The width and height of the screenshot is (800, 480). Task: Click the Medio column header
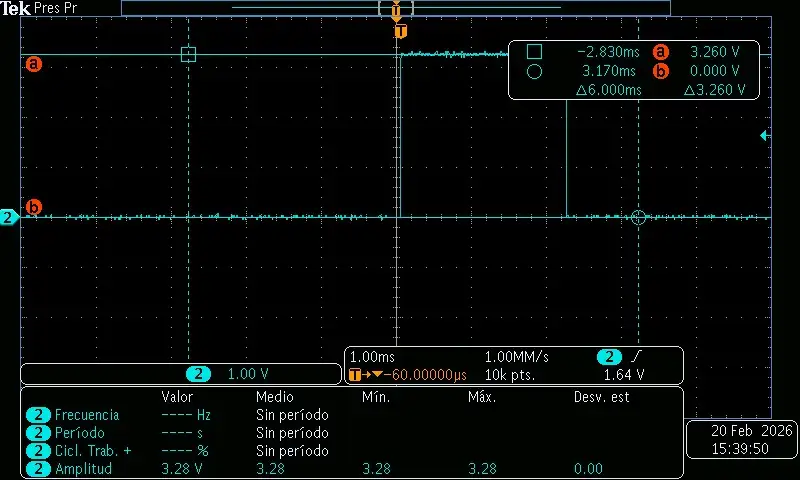click(274, 397)
